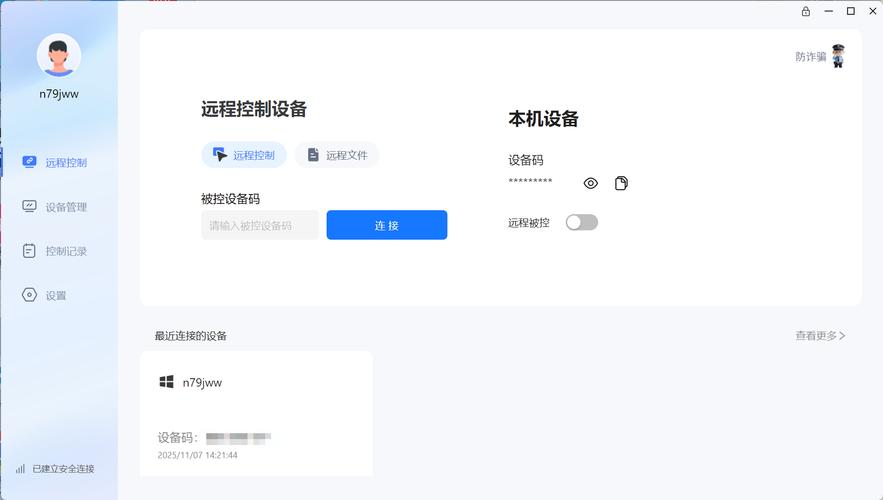
Task: Click the 控制记录 clipboard icon
Action: (x=29, y=251)
